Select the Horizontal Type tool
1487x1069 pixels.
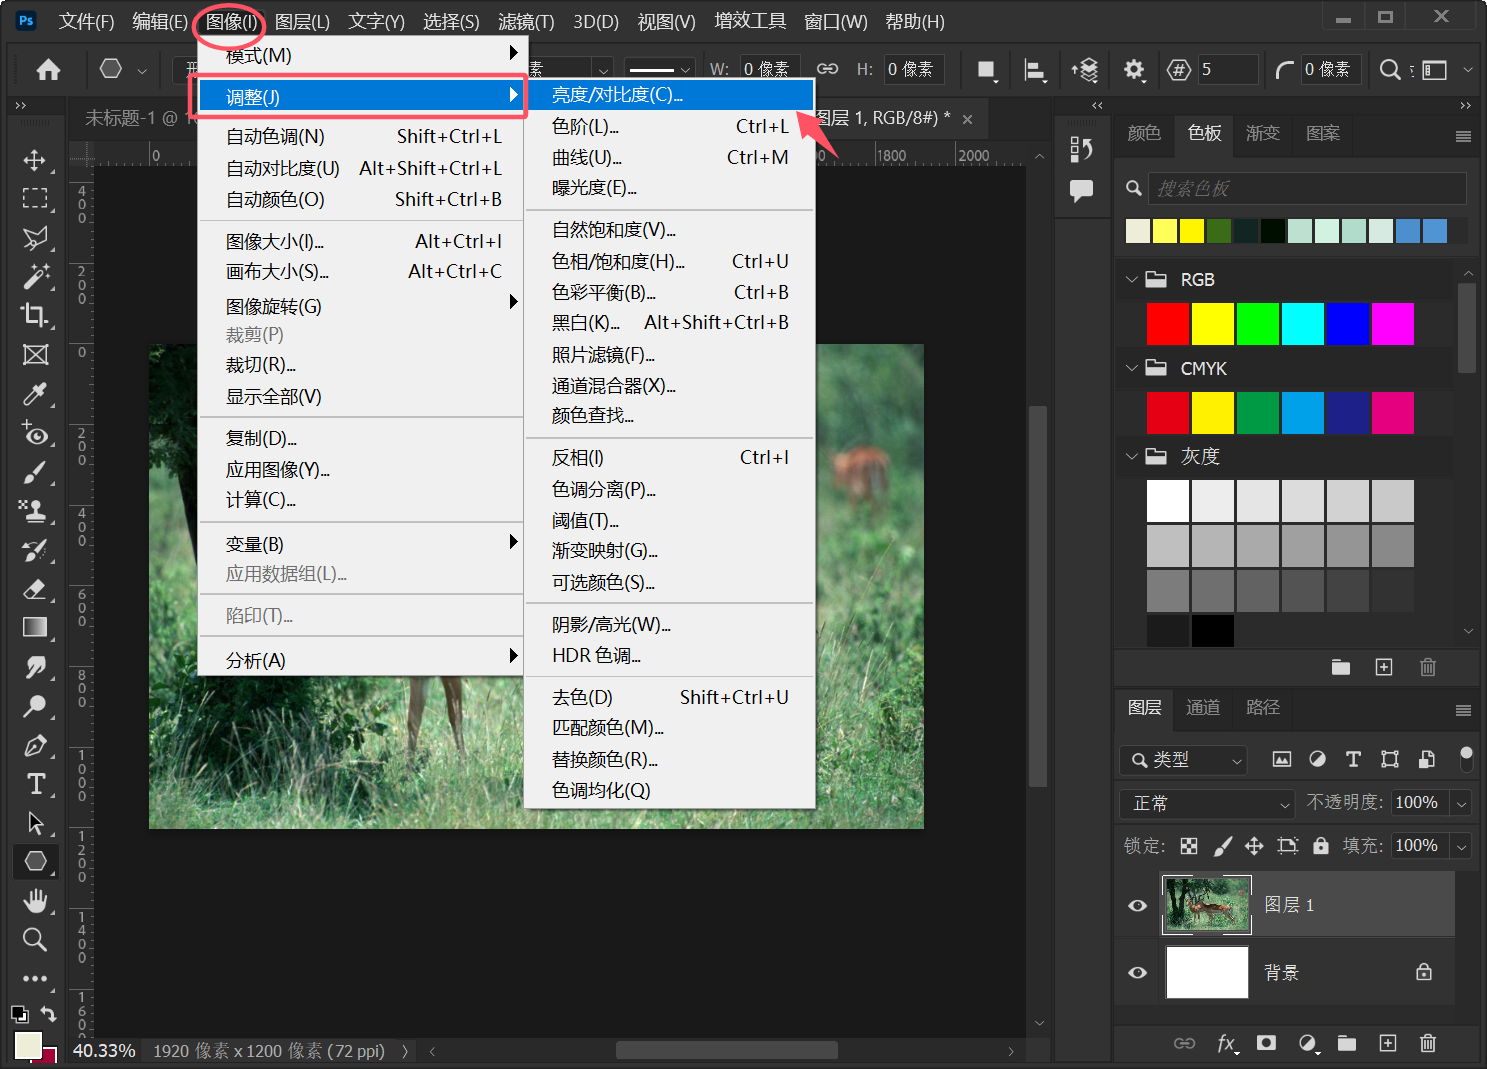[35, 784]
